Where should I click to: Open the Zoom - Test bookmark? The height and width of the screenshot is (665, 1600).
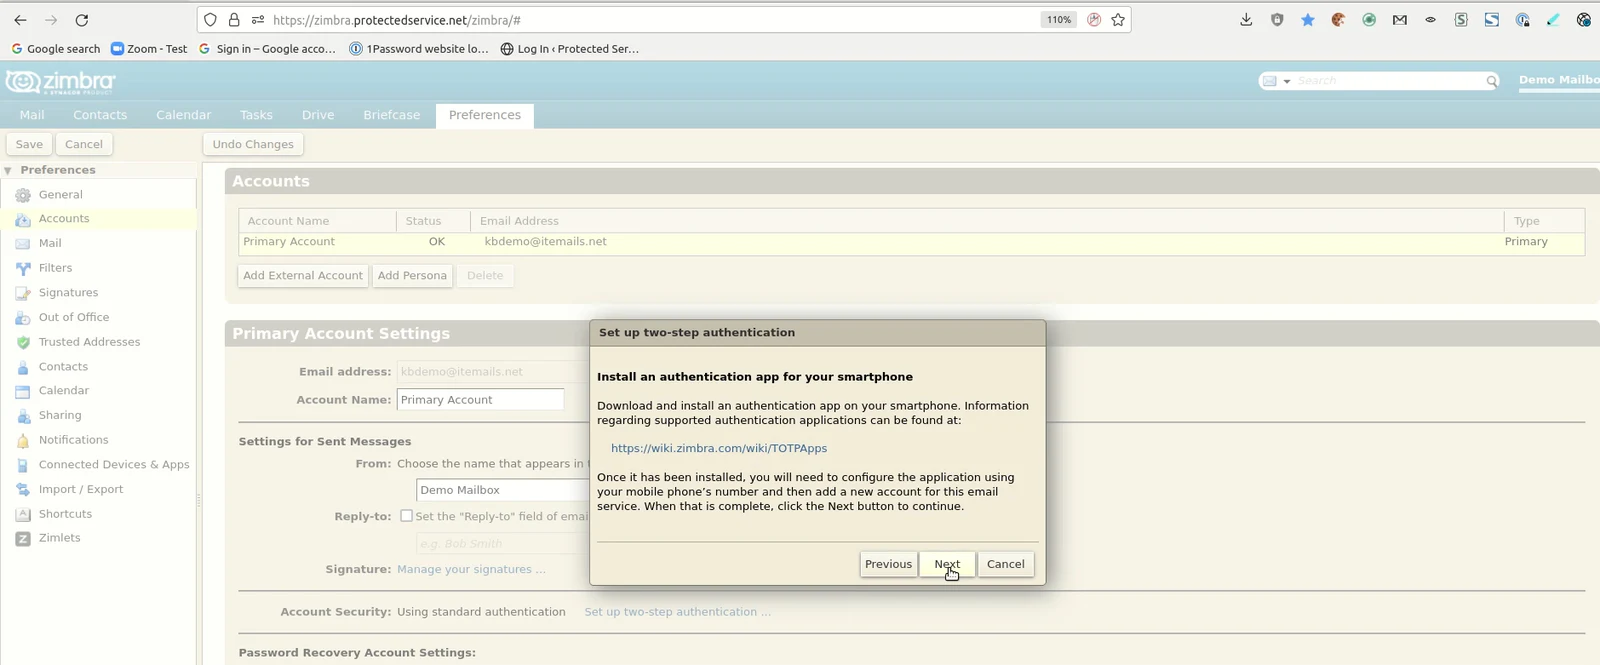[x=149, y=49]
